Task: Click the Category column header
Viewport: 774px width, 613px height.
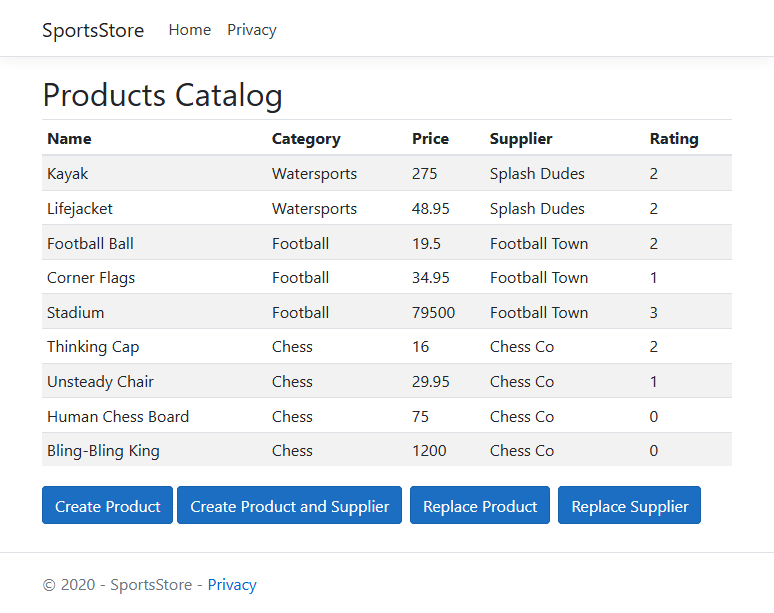Action: [306, 139]
